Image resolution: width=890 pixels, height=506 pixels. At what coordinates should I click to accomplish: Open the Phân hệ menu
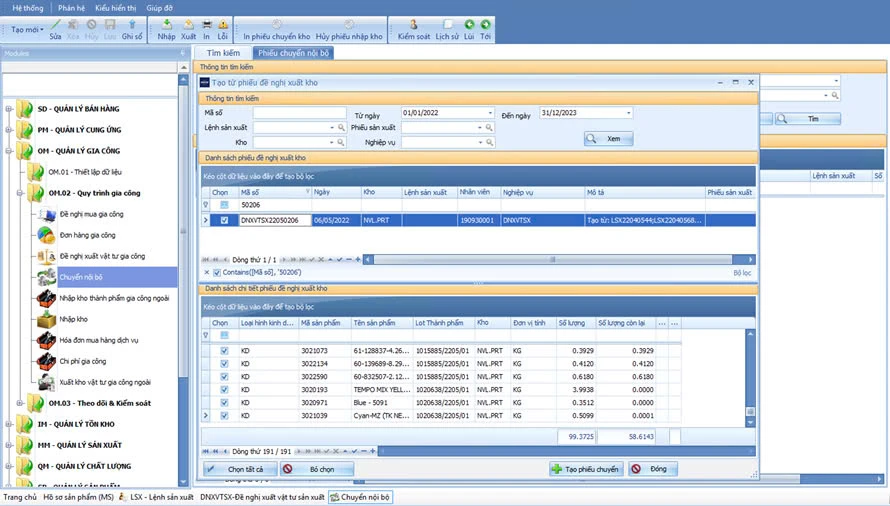point(72,8)
